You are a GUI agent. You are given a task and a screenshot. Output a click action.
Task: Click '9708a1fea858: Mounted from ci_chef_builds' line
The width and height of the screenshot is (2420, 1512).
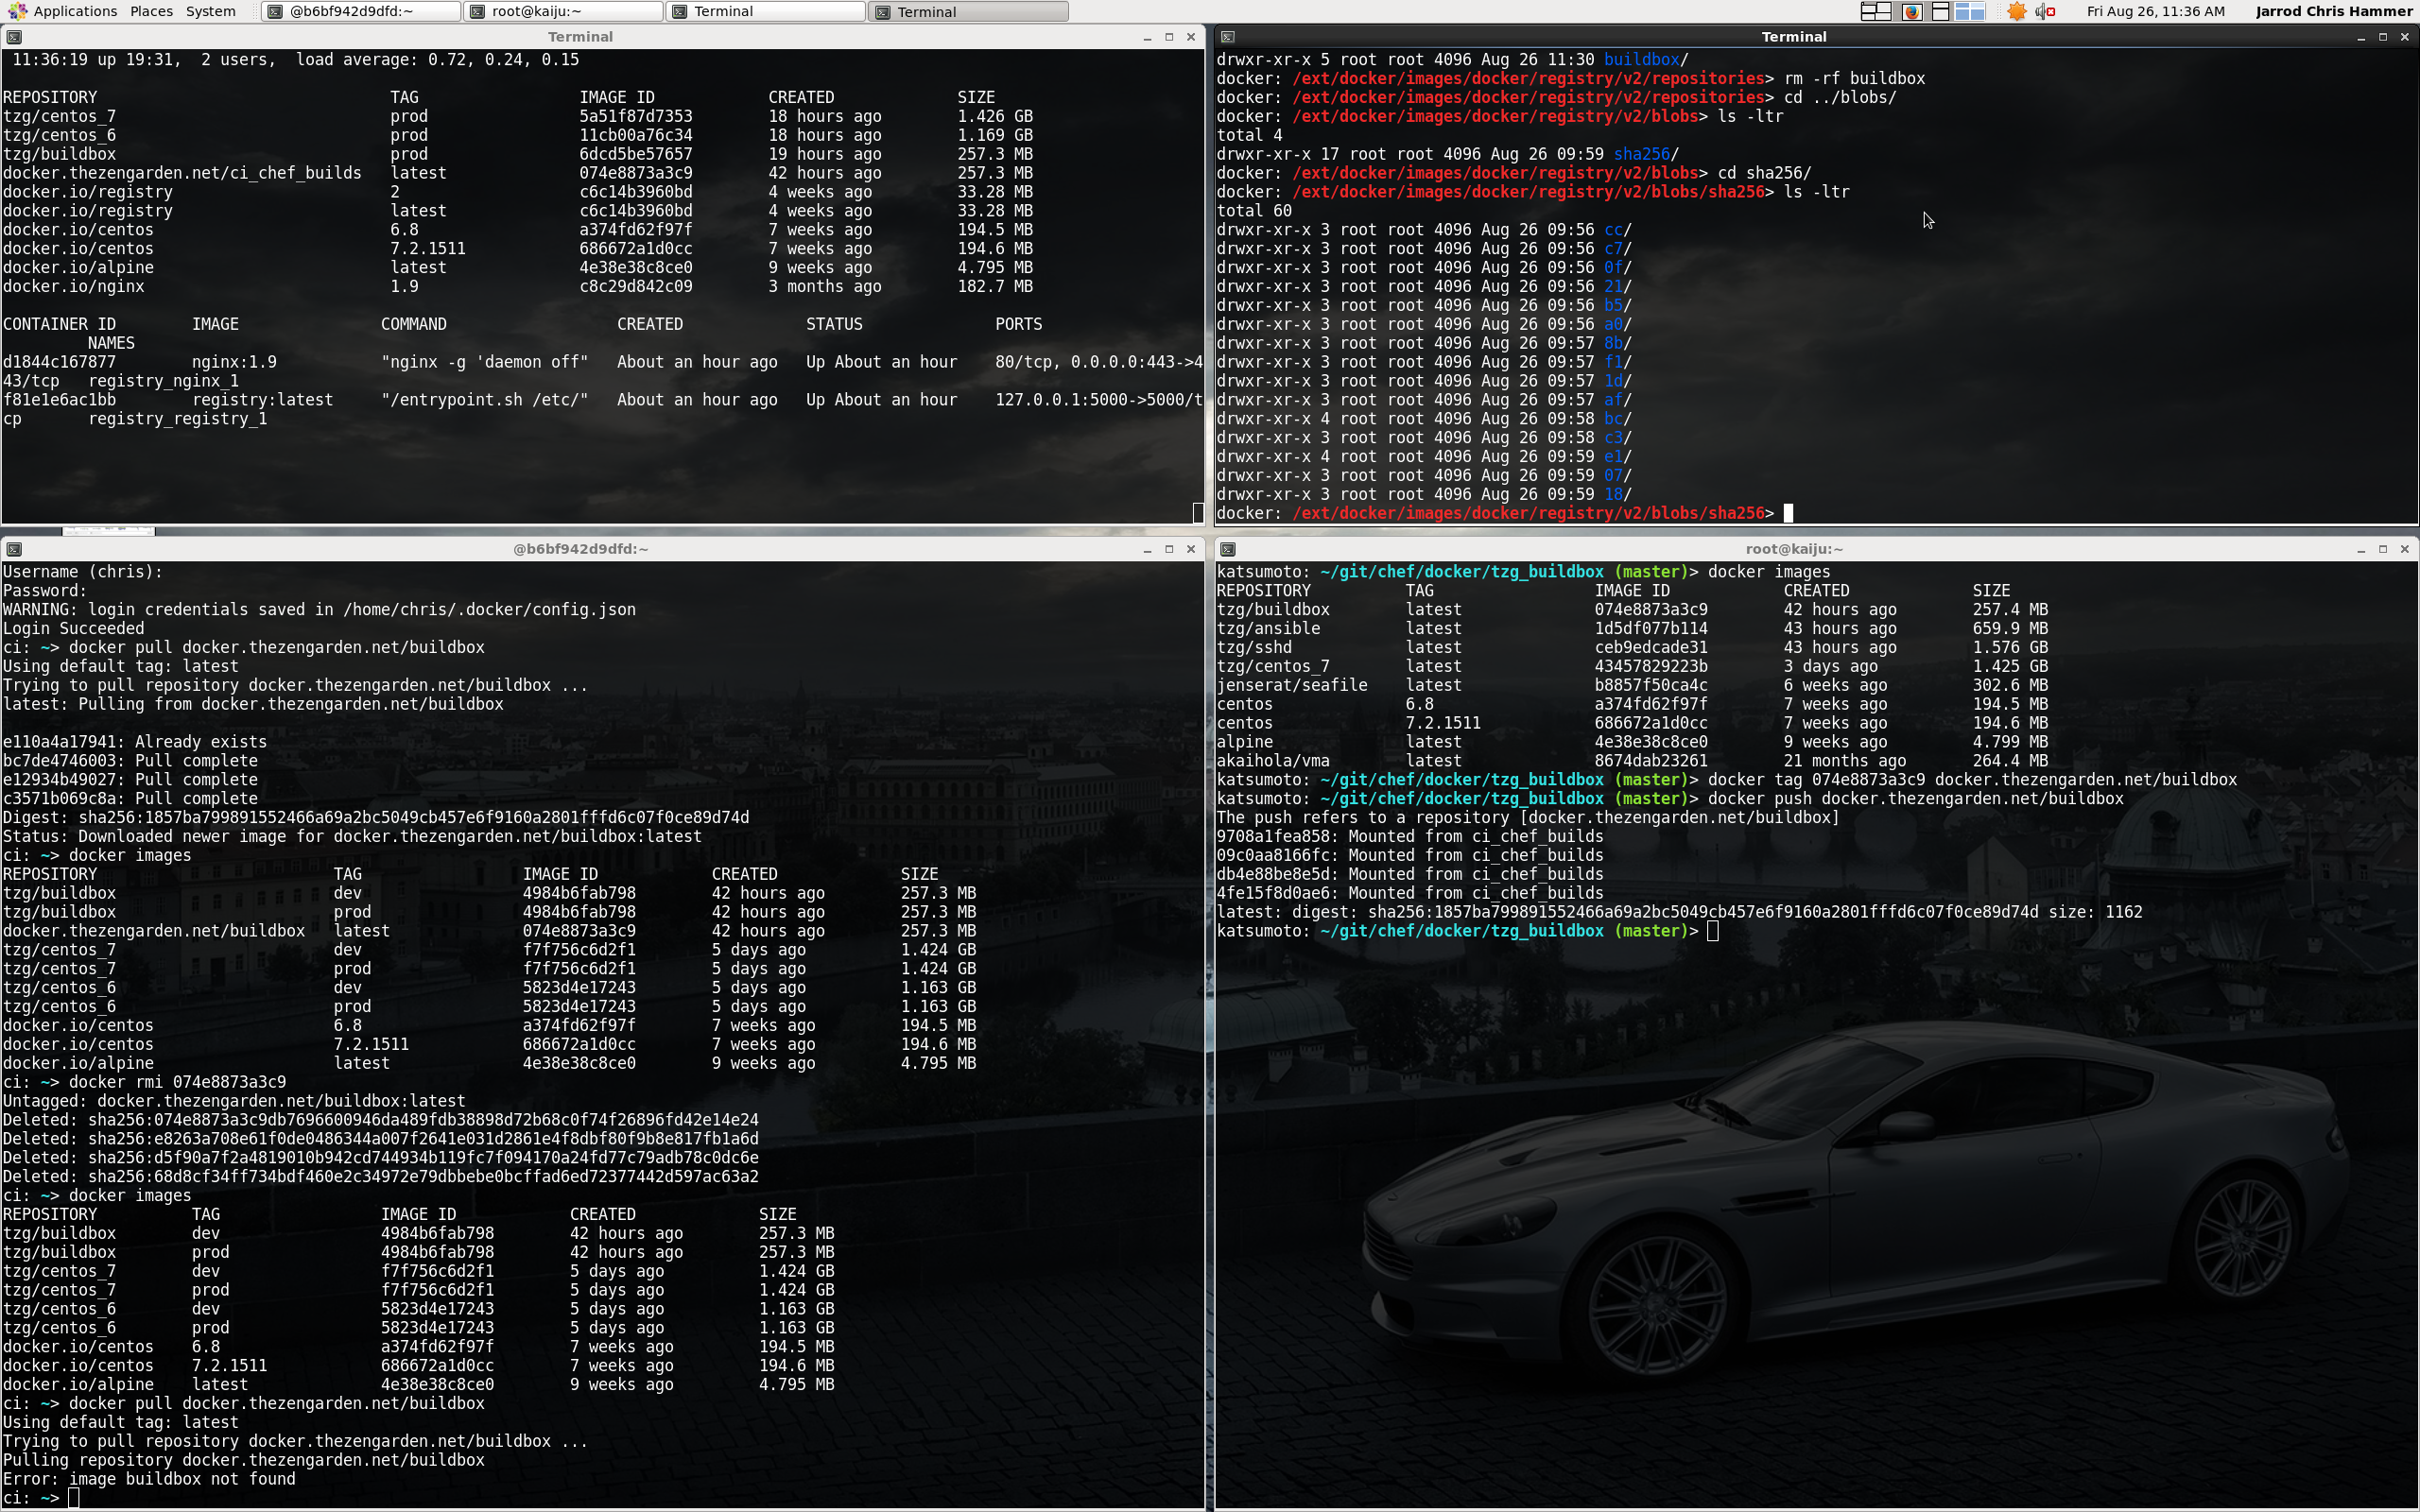1410,837
